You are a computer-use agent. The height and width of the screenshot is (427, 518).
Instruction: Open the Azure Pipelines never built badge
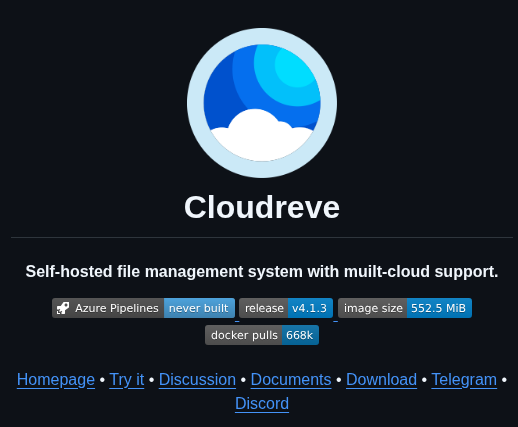click(x=143, y=308)
